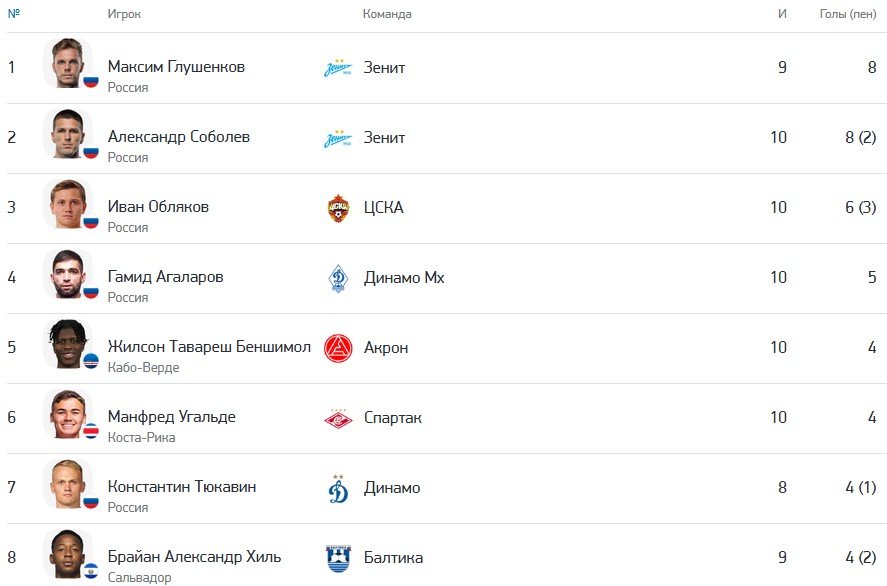The width and height of the screenshot is (887, 586).
Task: Open Манфред Угальде player page
Action: point(171,417)
